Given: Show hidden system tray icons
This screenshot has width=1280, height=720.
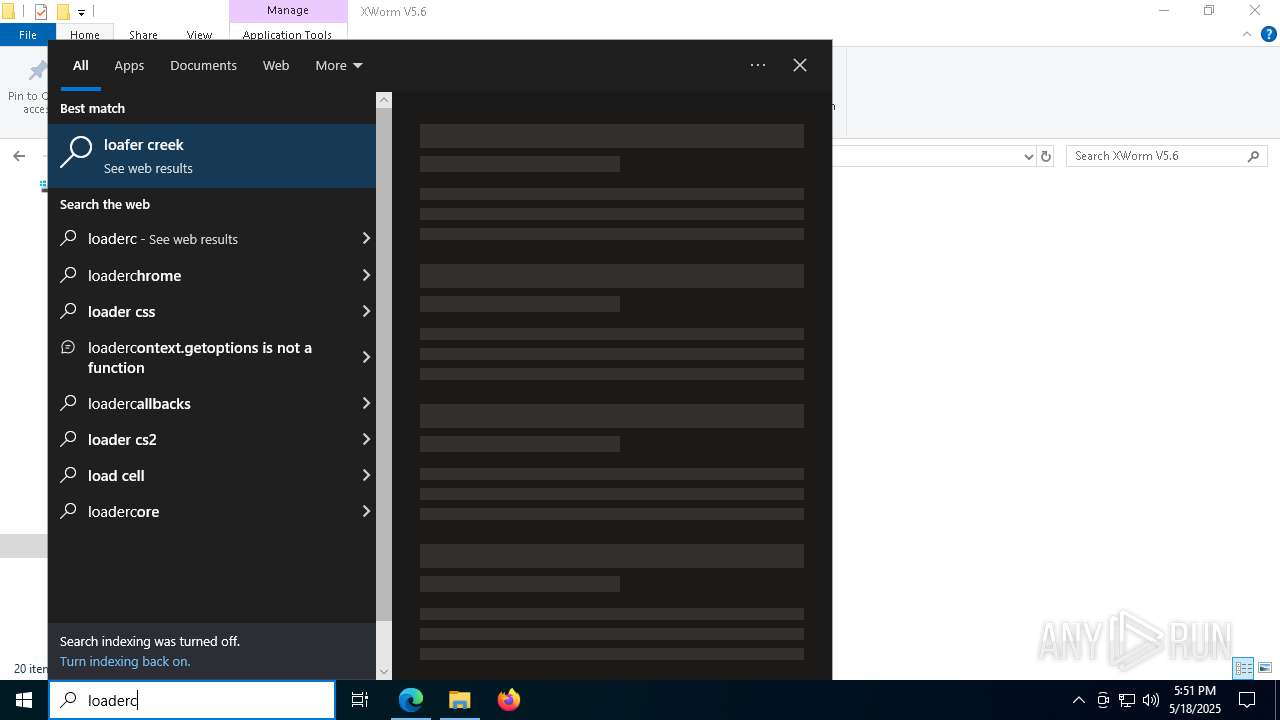Looking at the screenshot, I should pos(1078,700).
